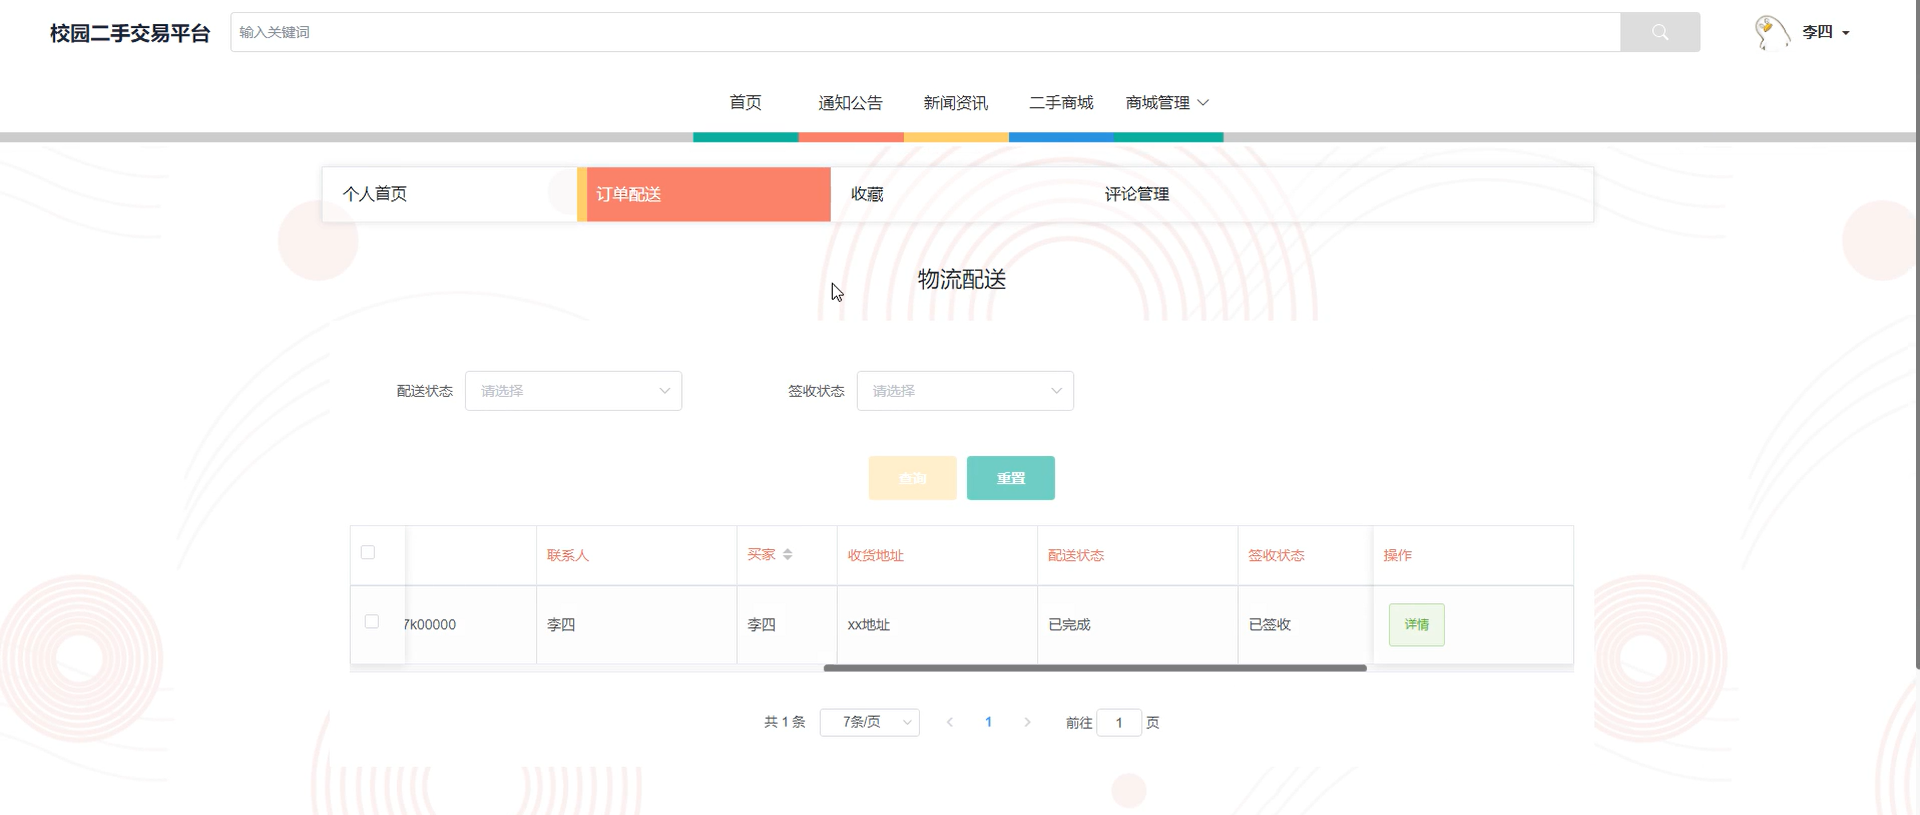The image size is (1920, 815).
Task: Go to 首页 navigation item
Action: (745, 102)
